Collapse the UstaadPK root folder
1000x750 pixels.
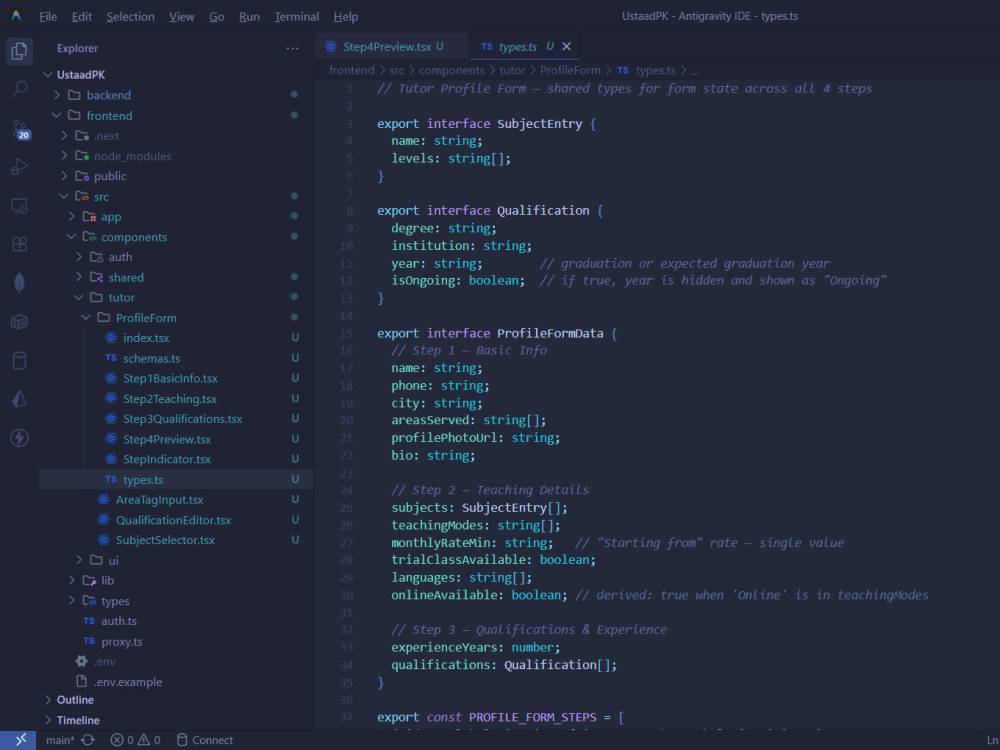click(x=176, y=75)
